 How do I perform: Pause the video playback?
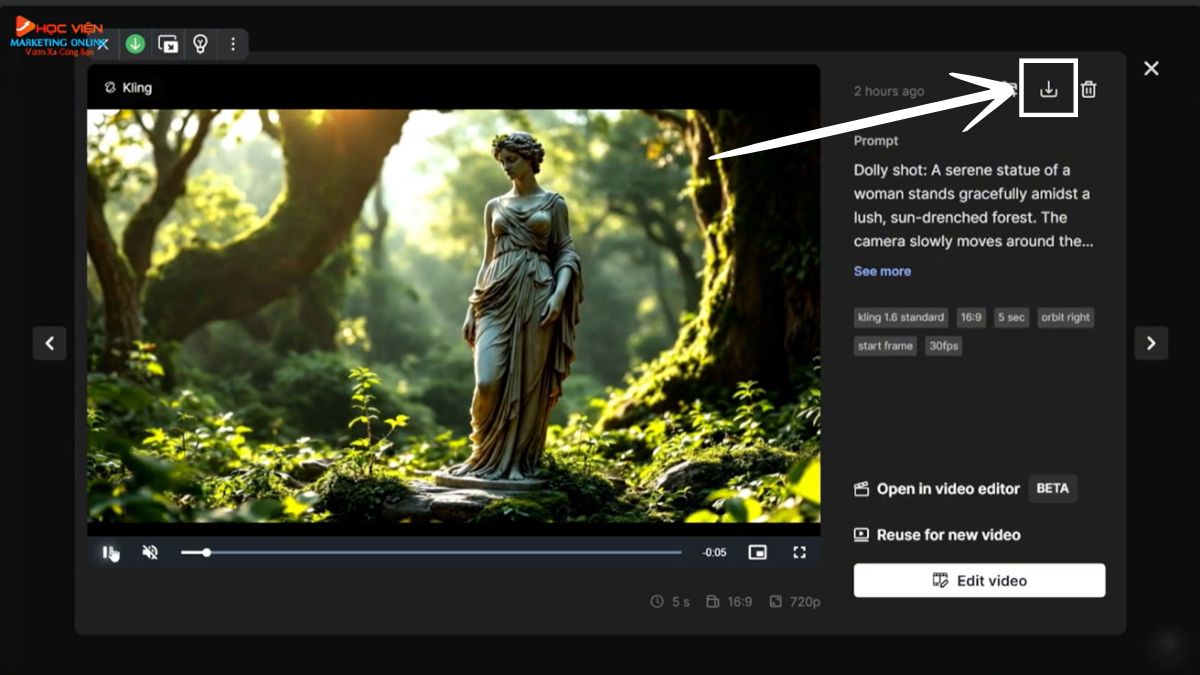(108, 552)
